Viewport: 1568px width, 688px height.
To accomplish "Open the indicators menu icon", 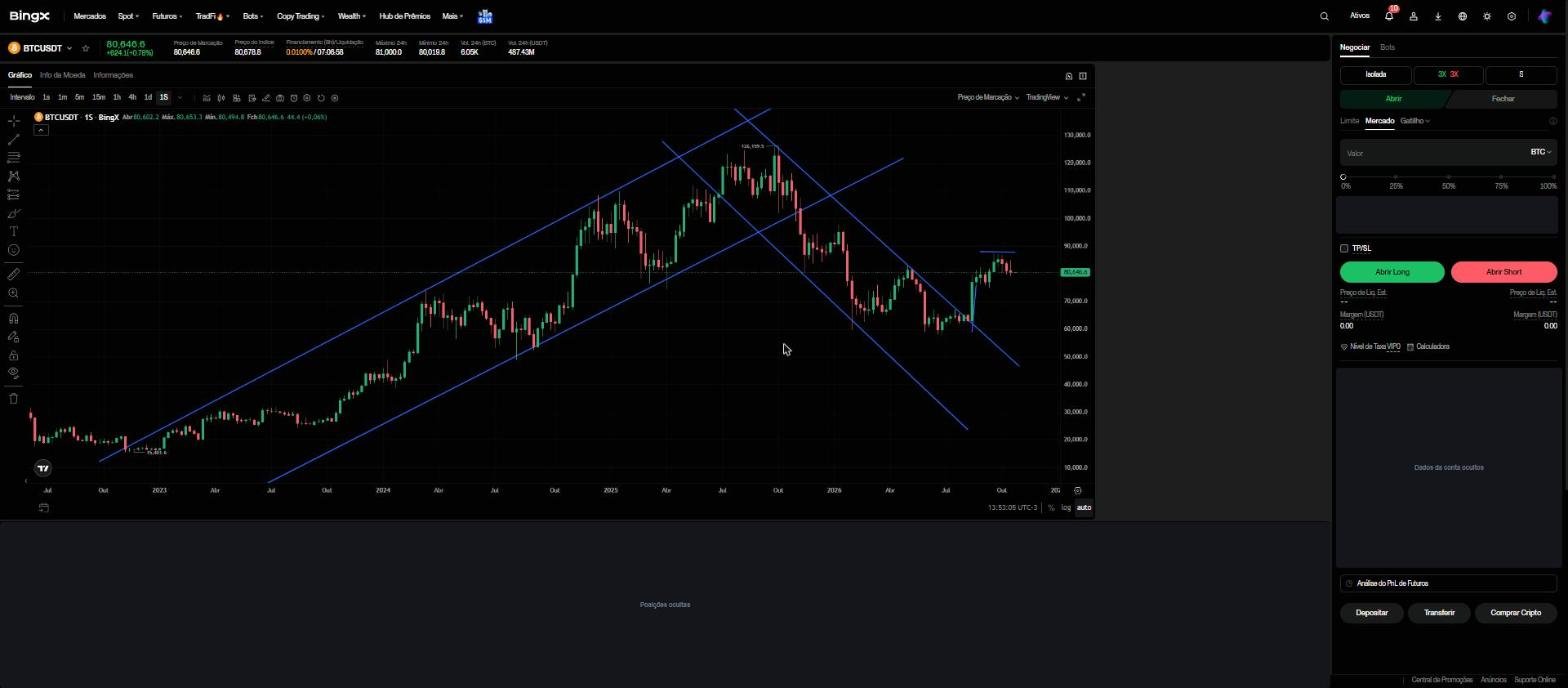I will tap(206, 97).
